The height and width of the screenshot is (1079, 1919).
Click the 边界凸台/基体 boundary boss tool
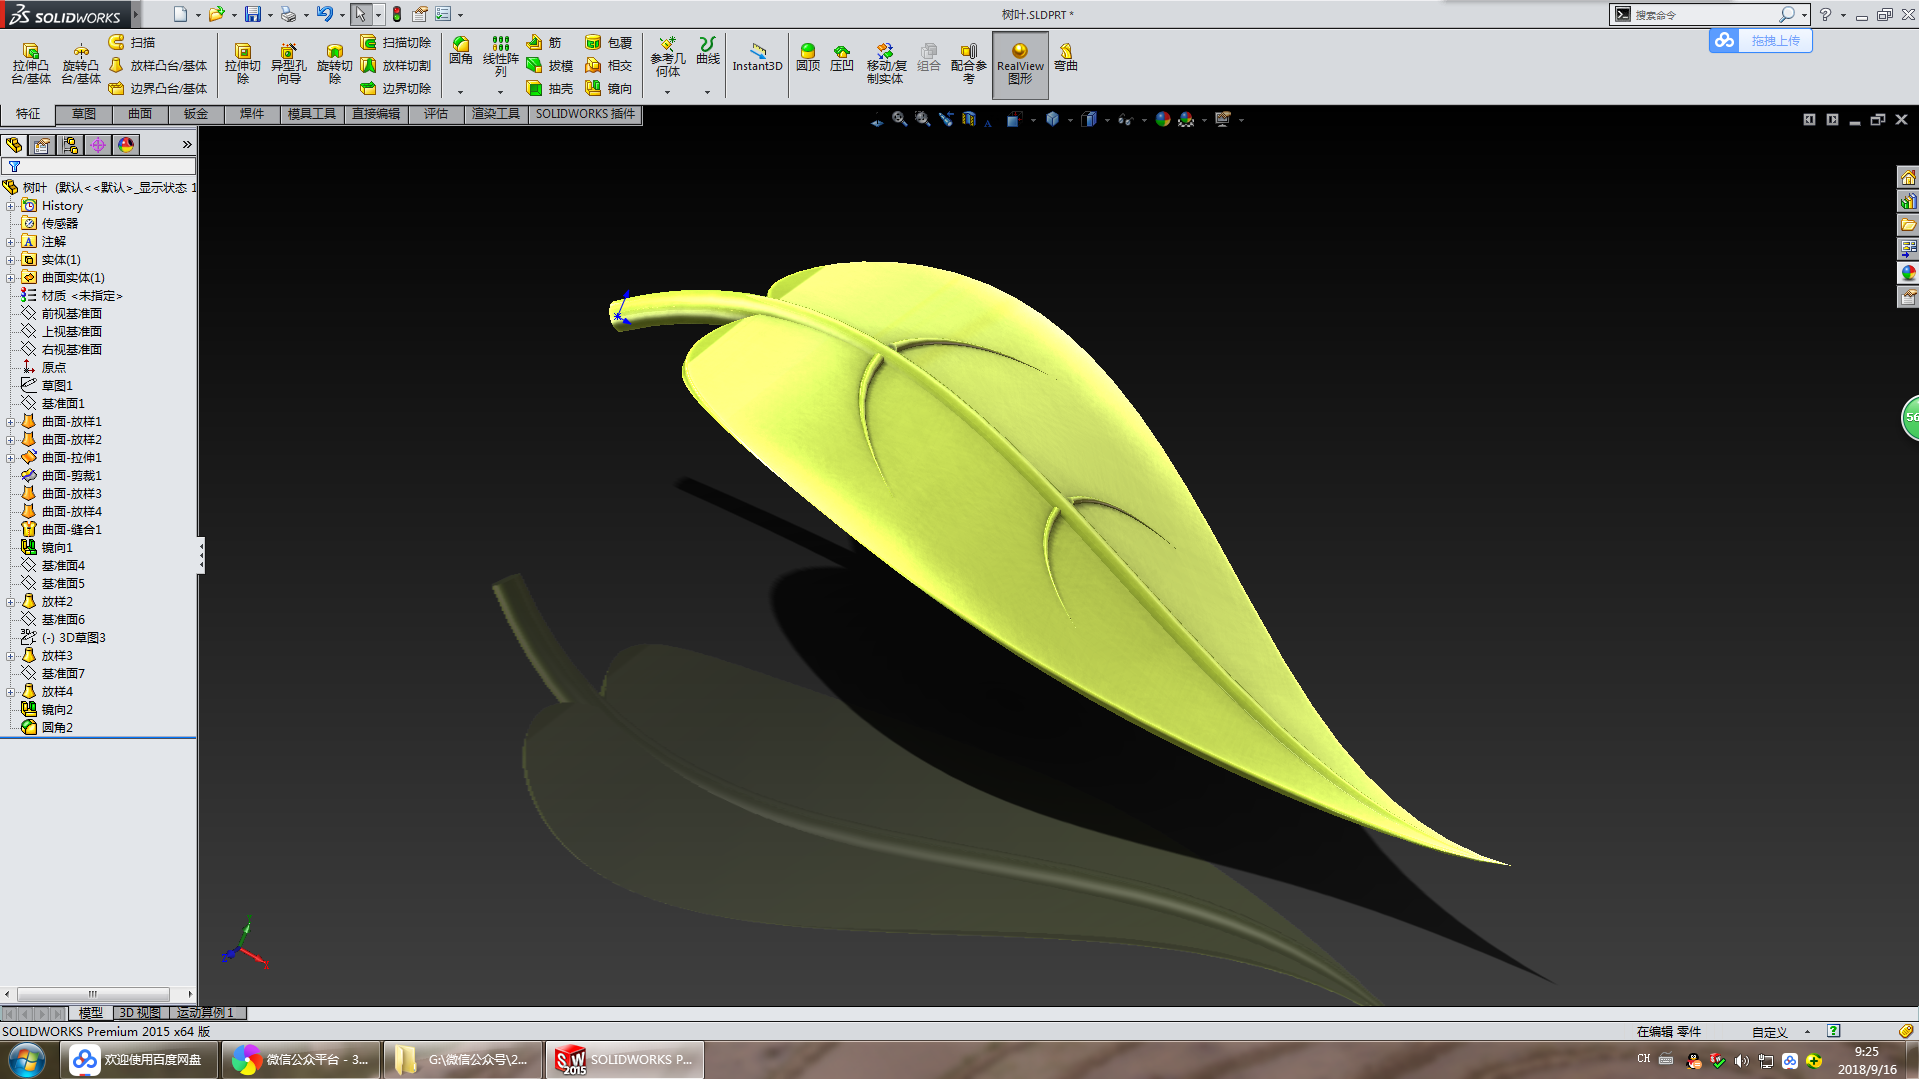click(x=158, y=88)
